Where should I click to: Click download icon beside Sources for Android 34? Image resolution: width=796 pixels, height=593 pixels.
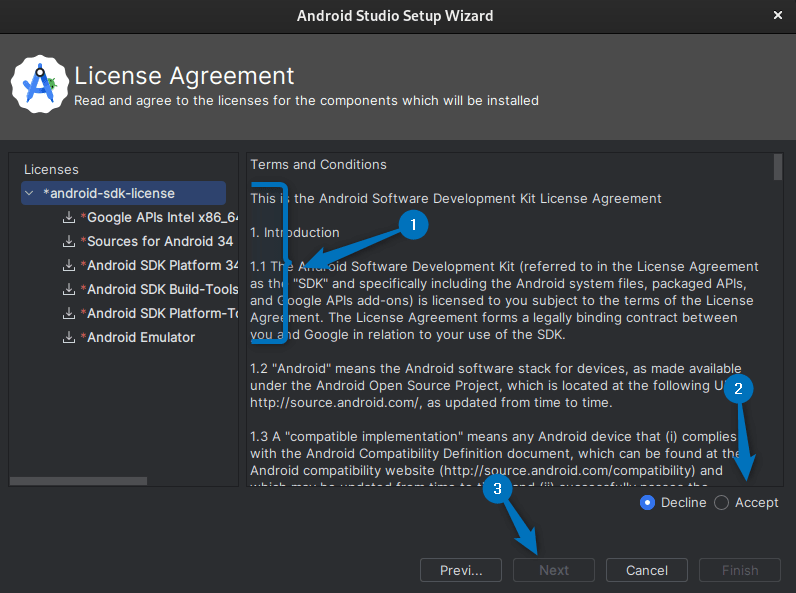click(x=69, y=241)
